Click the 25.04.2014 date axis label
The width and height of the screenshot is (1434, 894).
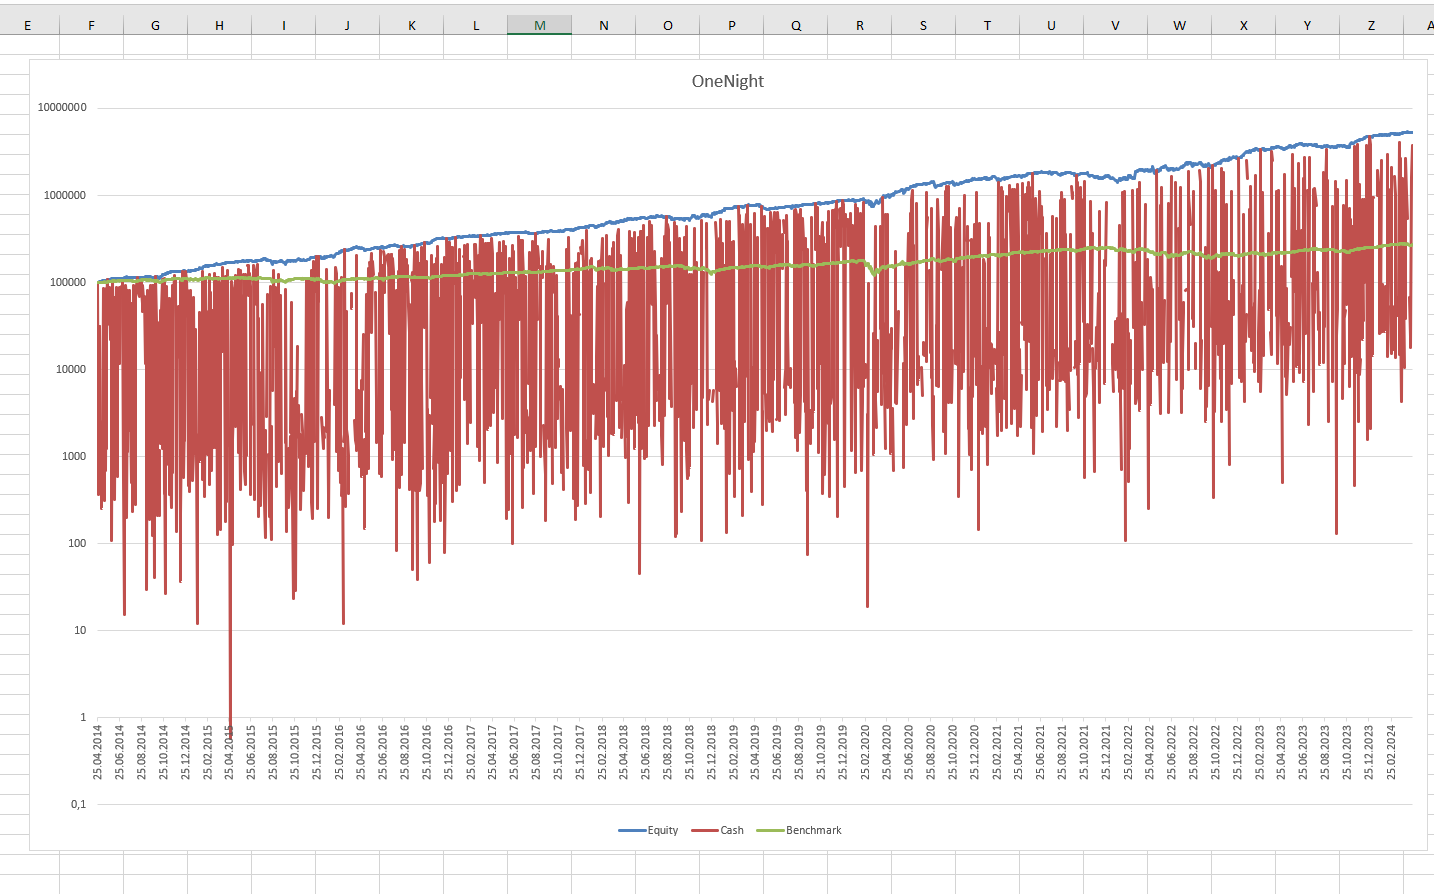tap(98, 752)
